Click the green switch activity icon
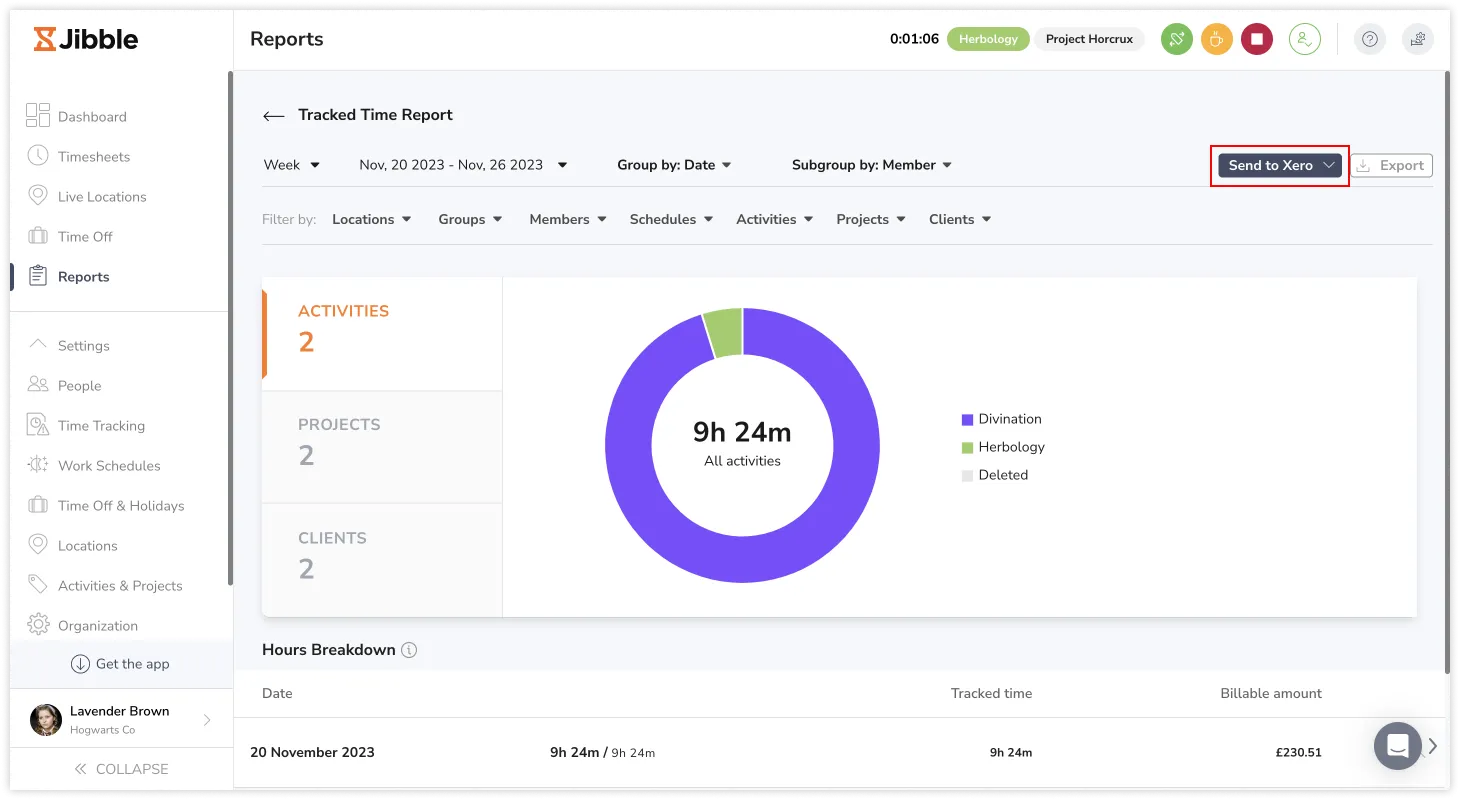This screenshot has height=800, width=1460. (x=1177, y=39)
